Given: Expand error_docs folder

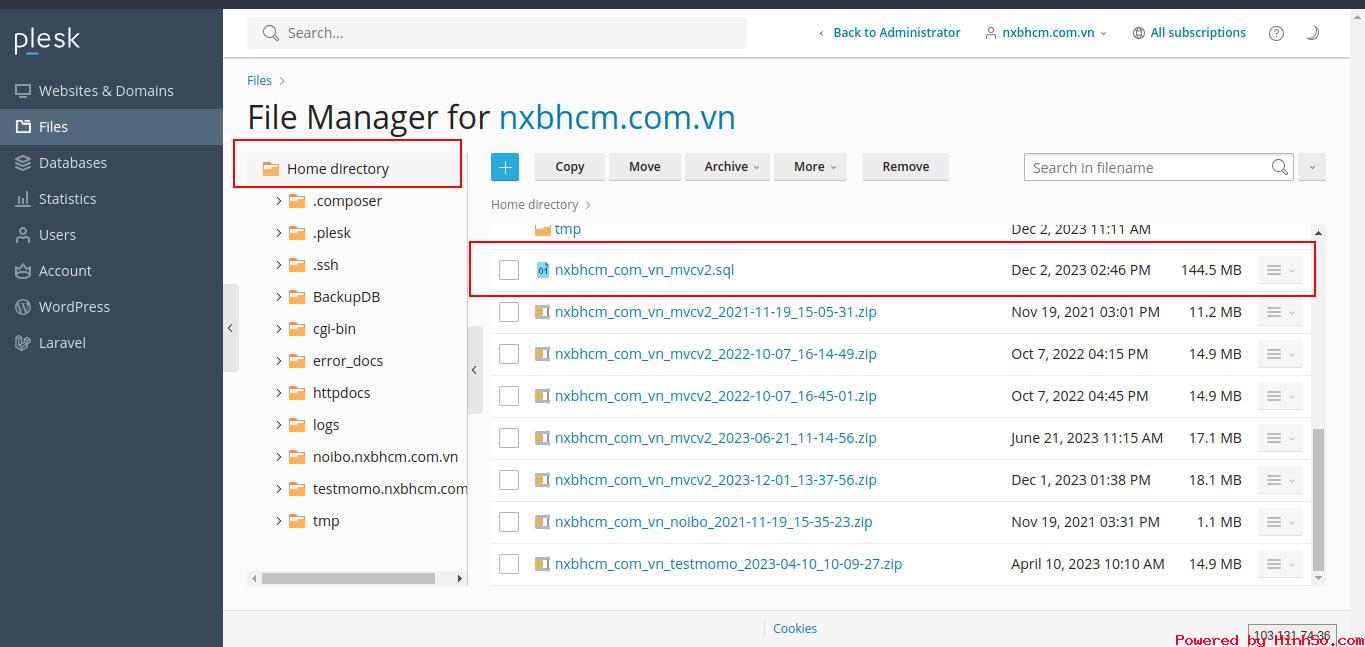Looking at the screenshot, I should [278, 361].
